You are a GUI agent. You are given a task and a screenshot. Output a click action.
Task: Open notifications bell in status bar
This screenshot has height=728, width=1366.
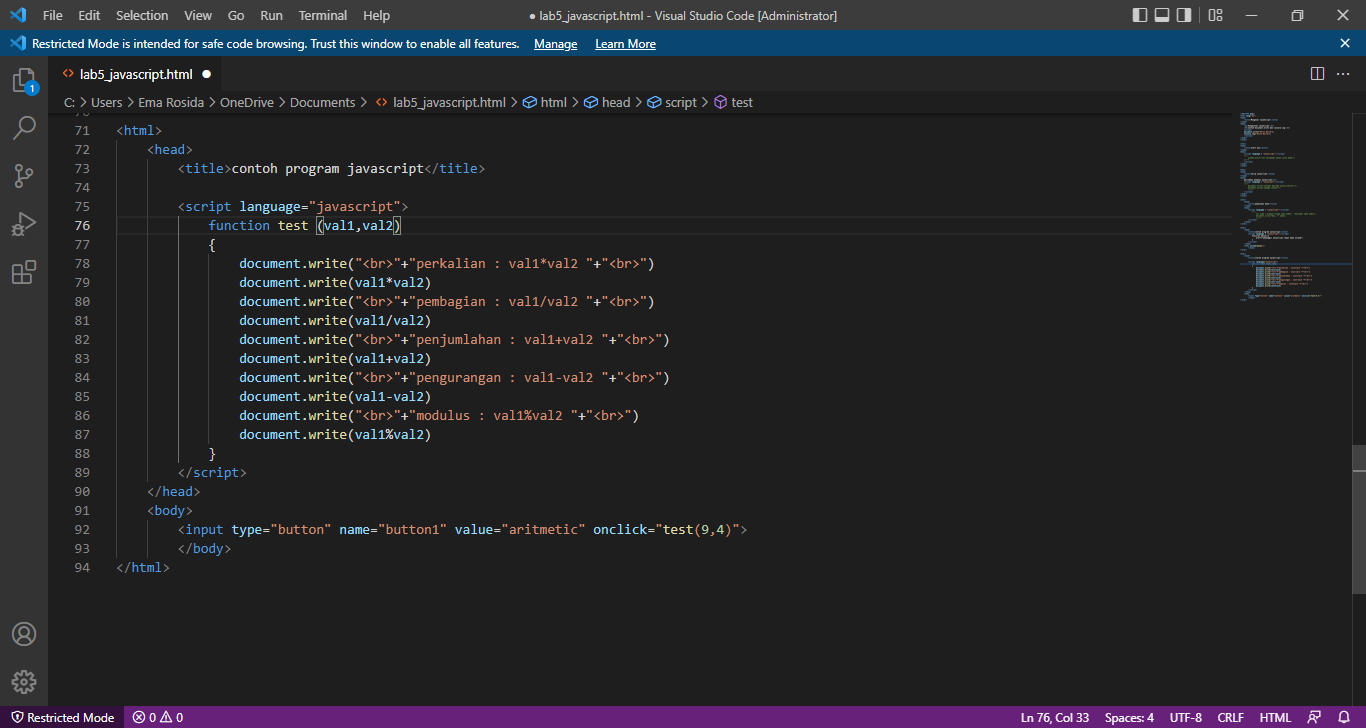pyautogui.click(x=1345, y=717)
